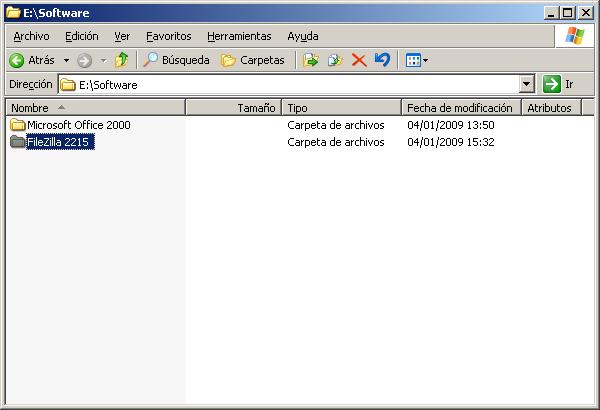The image size is (600, 410).
Task: Click the Forward arrow icon
Action: (84, 60)
